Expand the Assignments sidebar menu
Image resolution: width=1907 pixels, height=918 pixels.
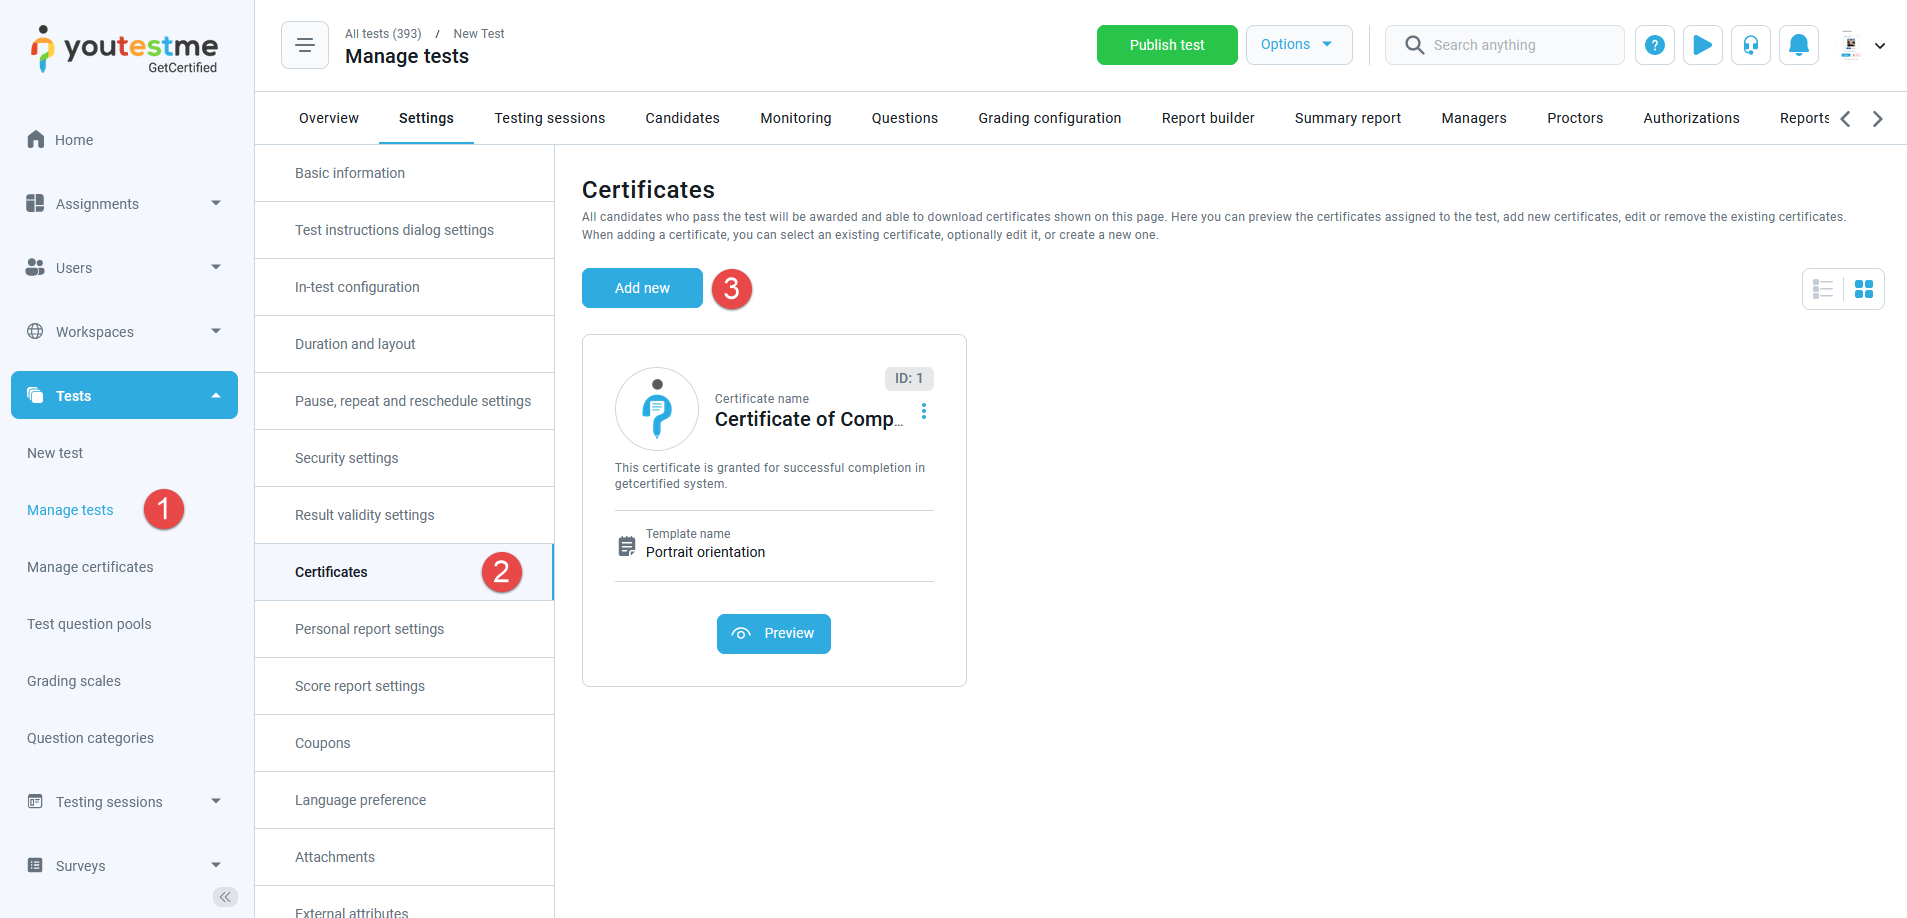coord(124,204)
